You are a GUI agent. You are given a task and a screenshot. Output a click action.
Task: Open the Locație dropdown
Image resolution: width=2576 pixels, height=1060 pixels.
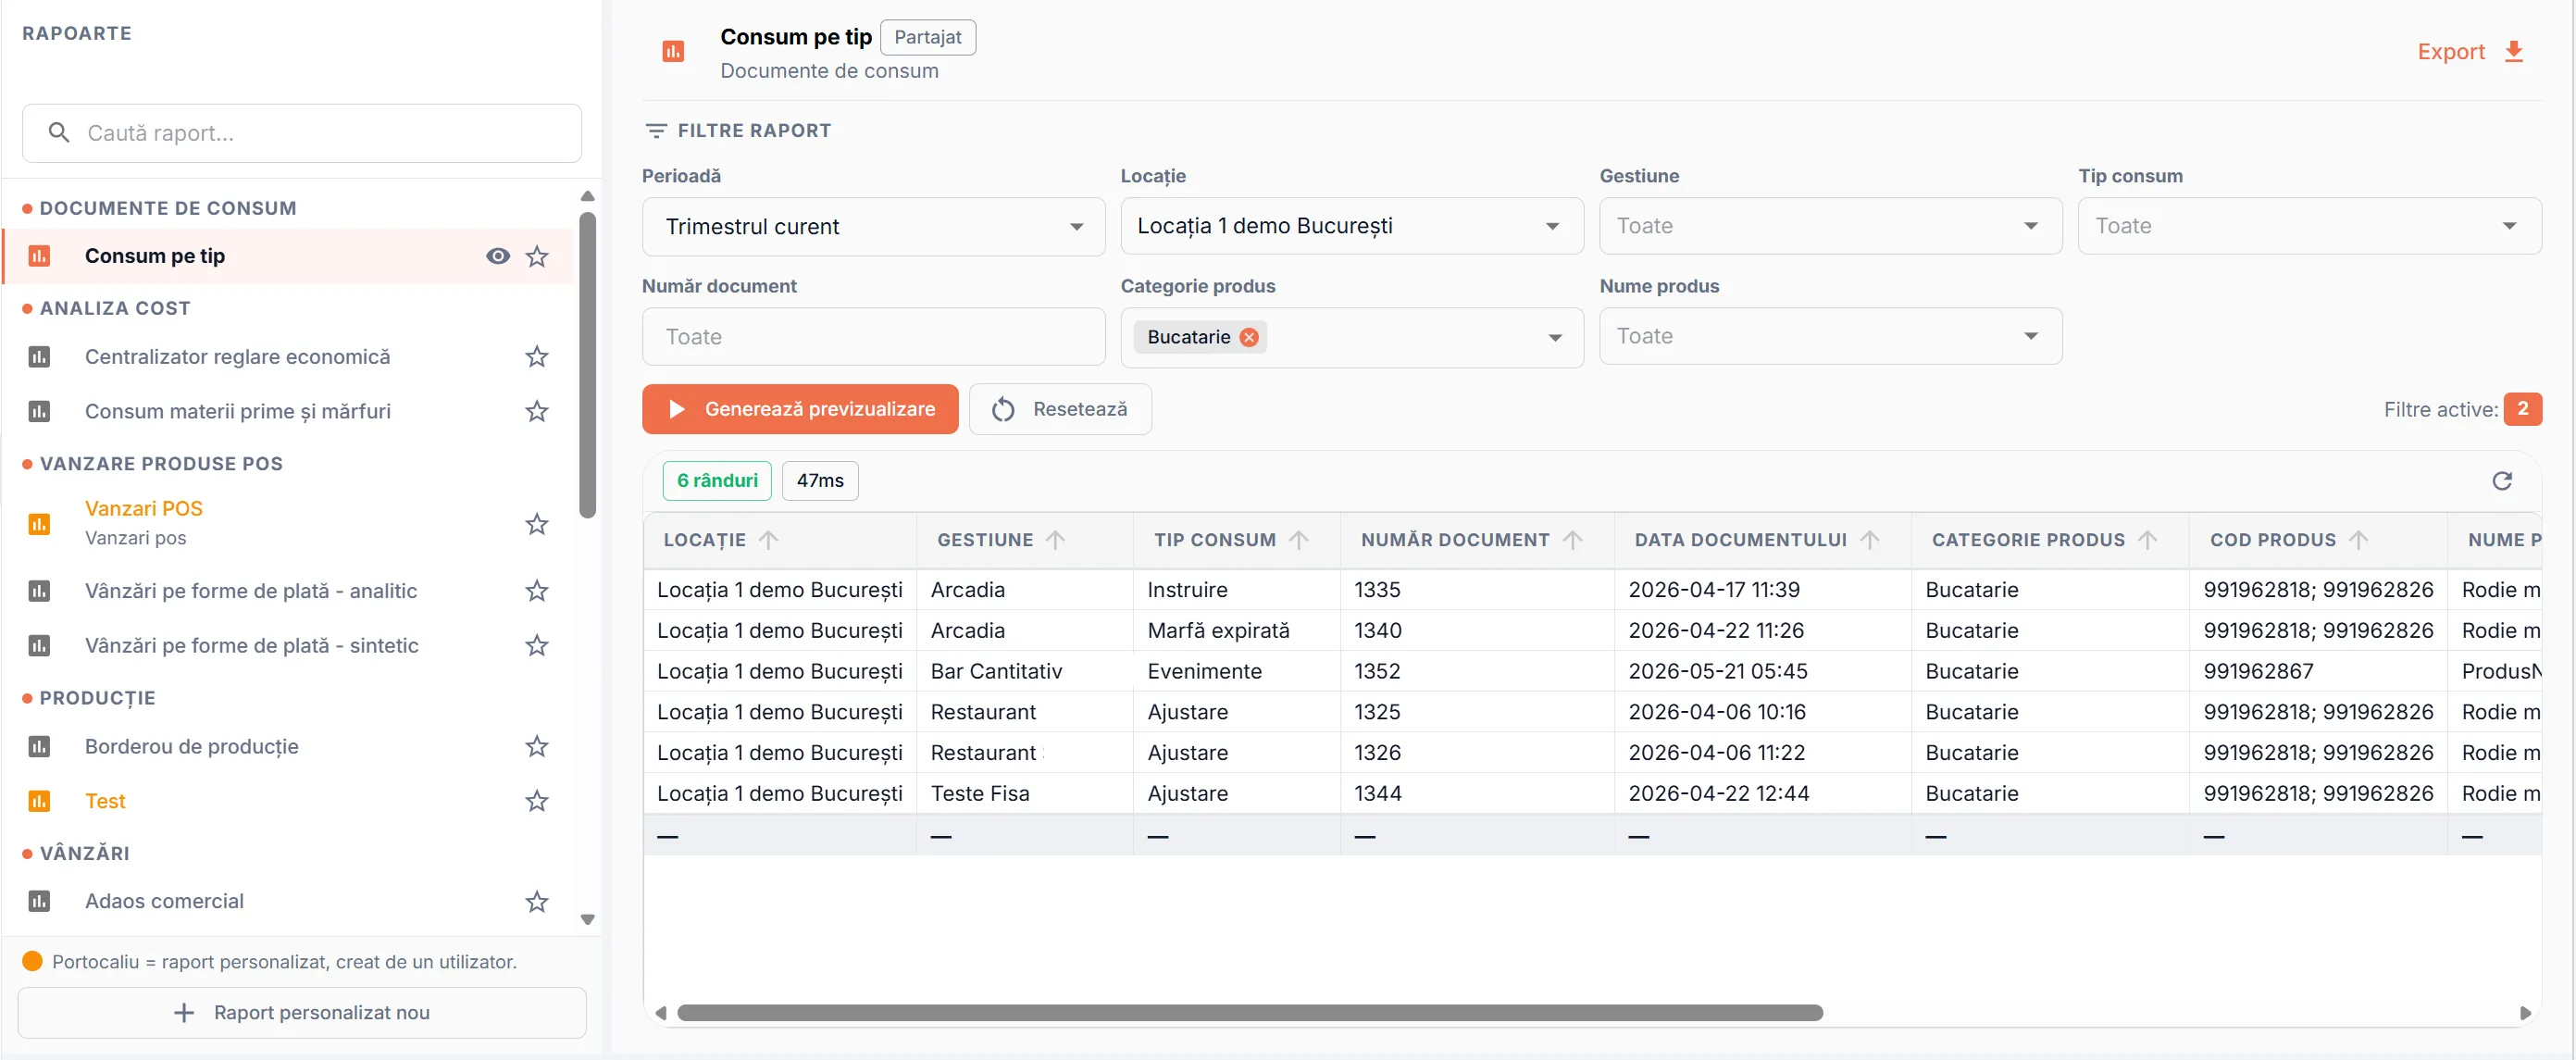1351,226
